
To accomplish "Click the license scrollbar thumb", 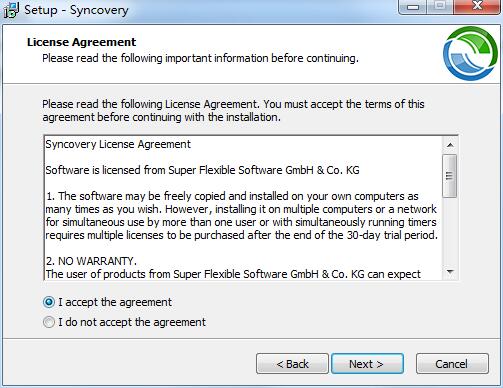I will (450, 176).
